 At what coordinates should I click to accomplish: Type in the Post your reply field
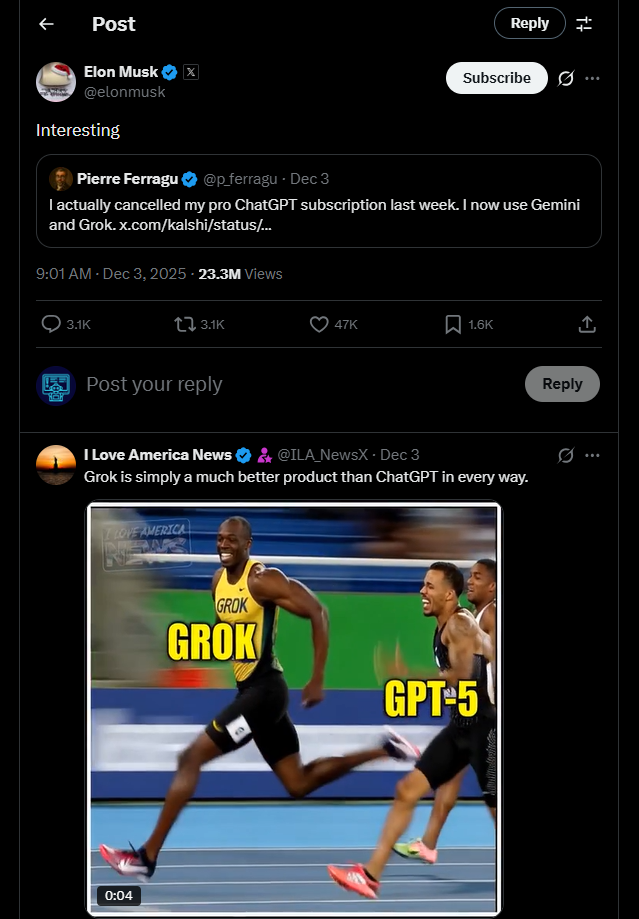290,384
